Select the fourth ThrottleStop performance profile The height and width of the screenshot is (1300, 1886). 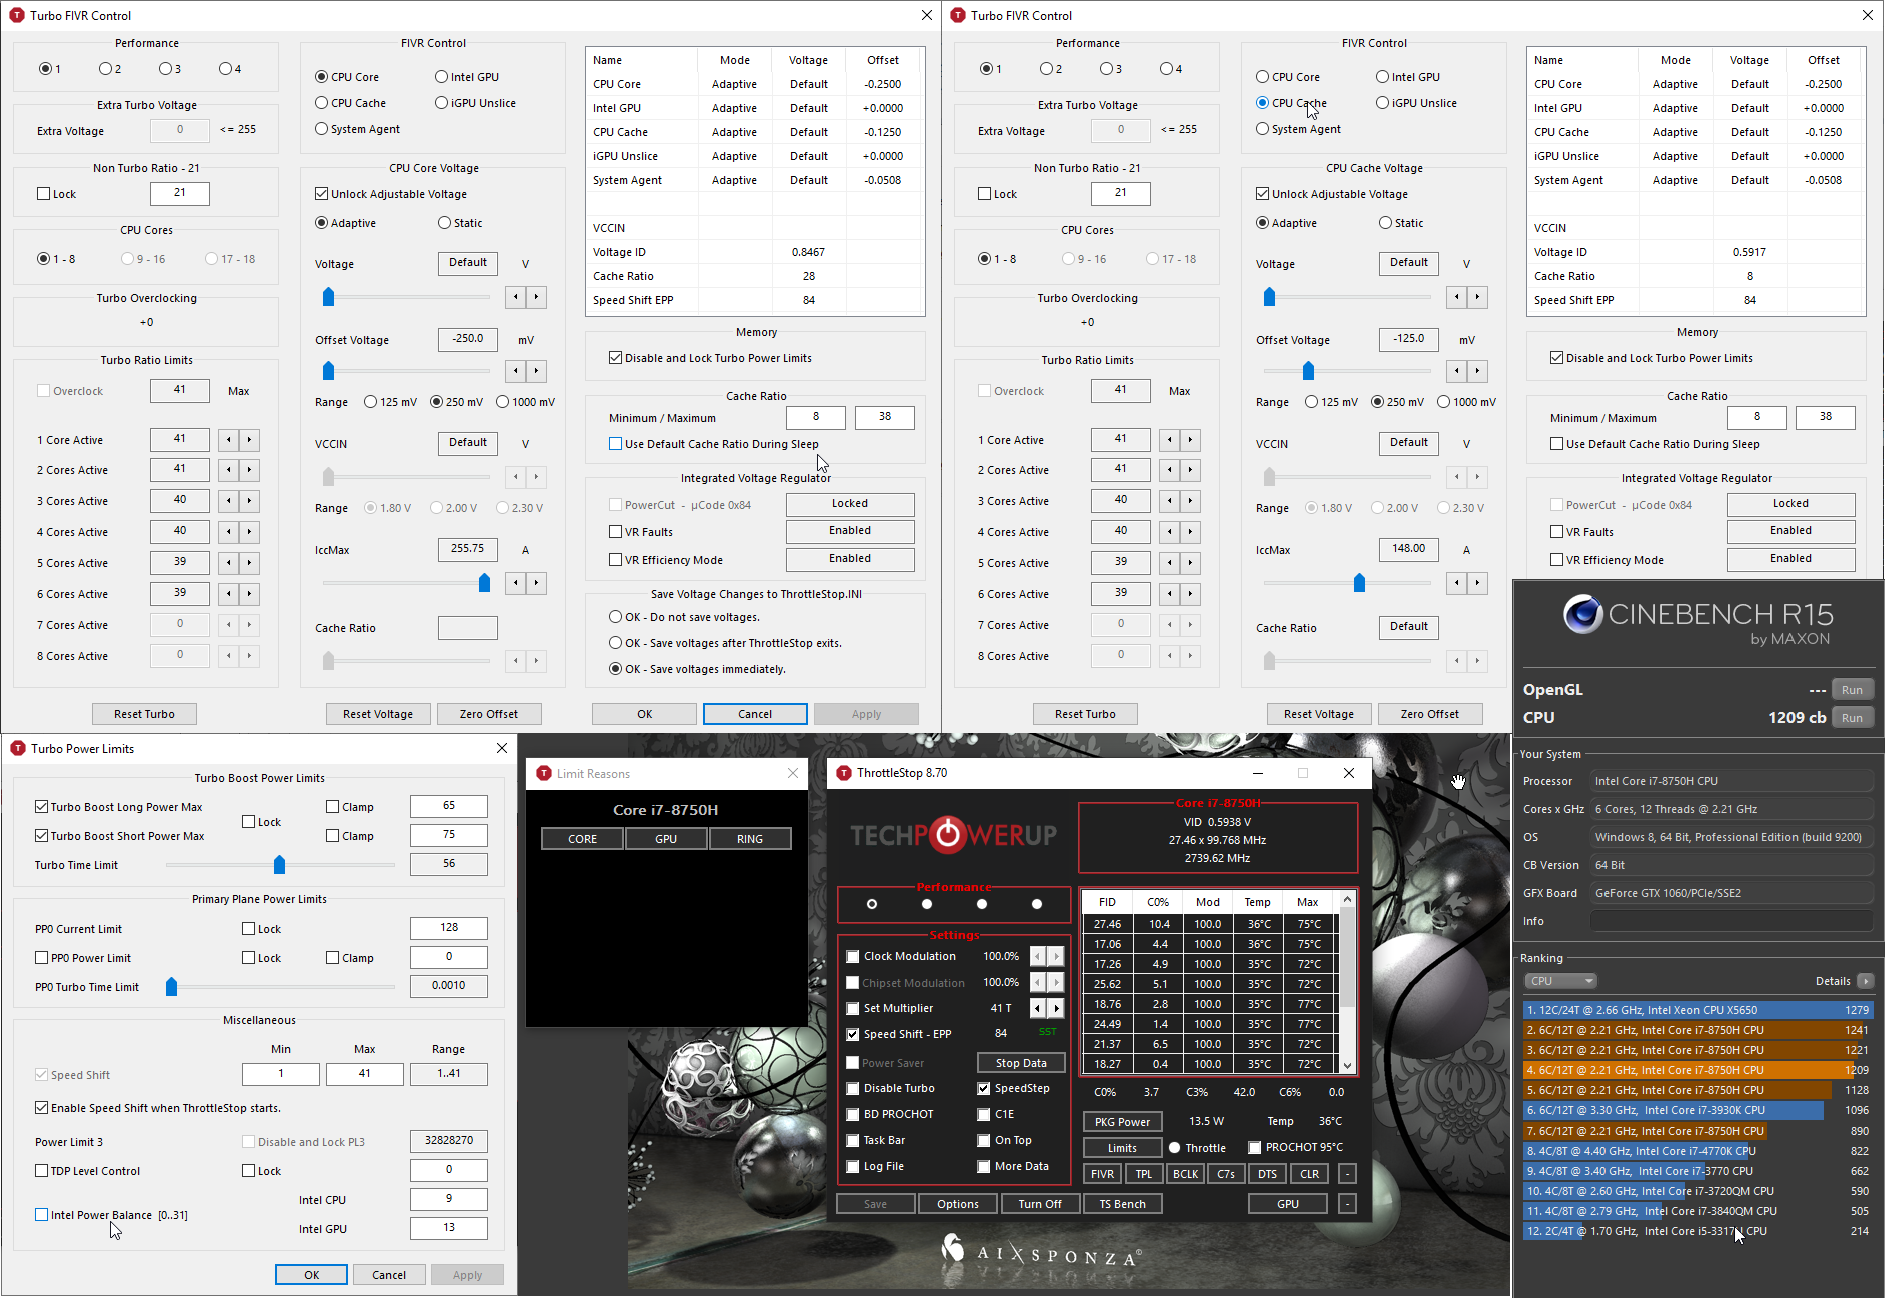coord(1037,904)
